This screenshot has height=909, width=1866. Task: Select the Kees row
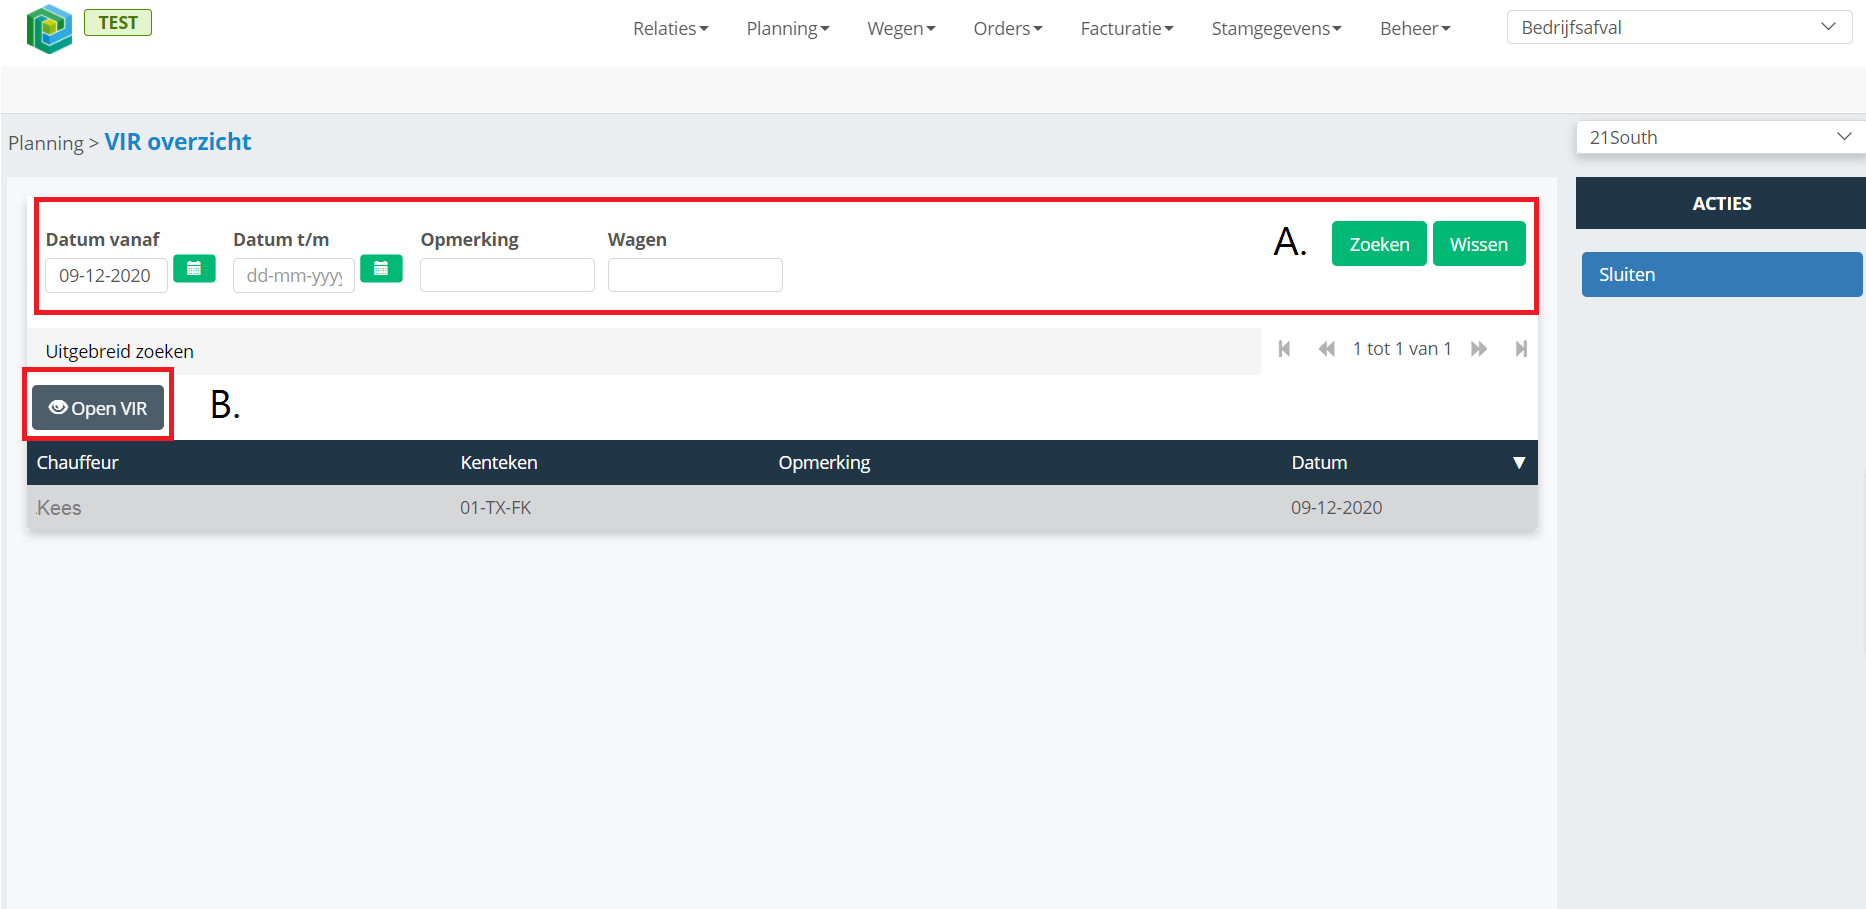pyautogui.click(x=782, y=508)
